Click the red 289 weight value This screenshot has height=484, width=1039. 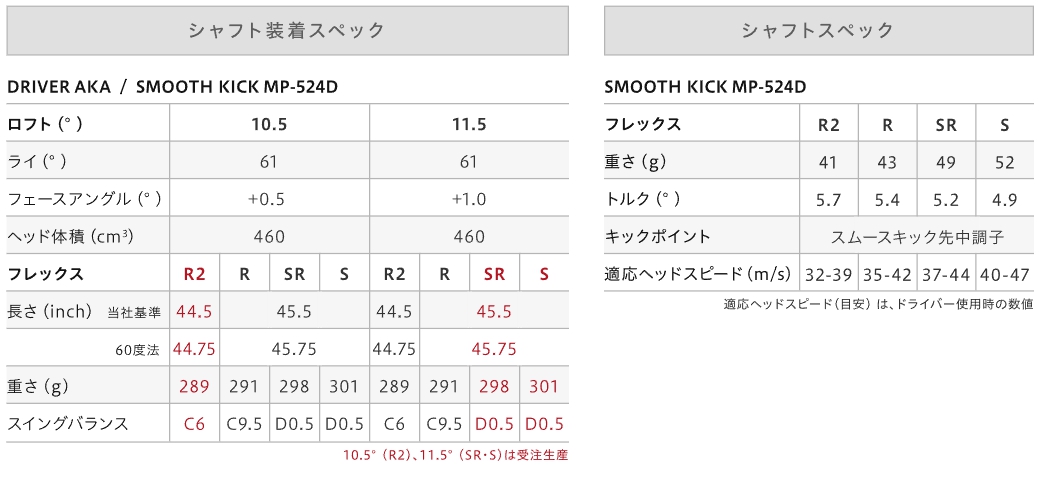coord(194,387)
